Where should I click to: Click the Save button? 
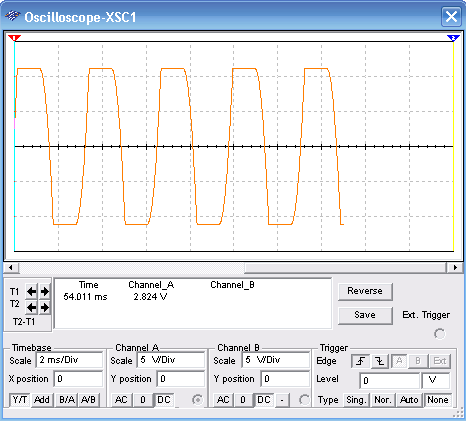365,315
